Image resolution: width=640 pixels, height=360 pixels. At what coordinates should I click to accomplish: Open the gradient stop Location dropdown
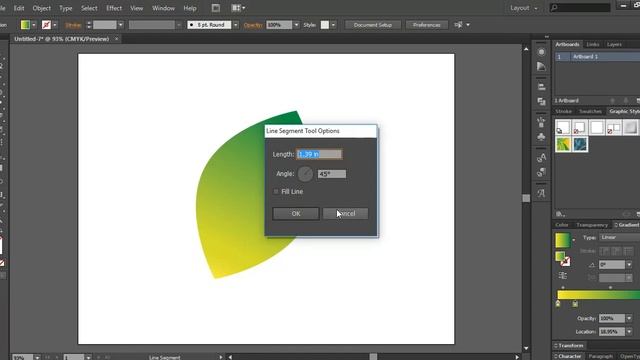(x=629, y=332)
